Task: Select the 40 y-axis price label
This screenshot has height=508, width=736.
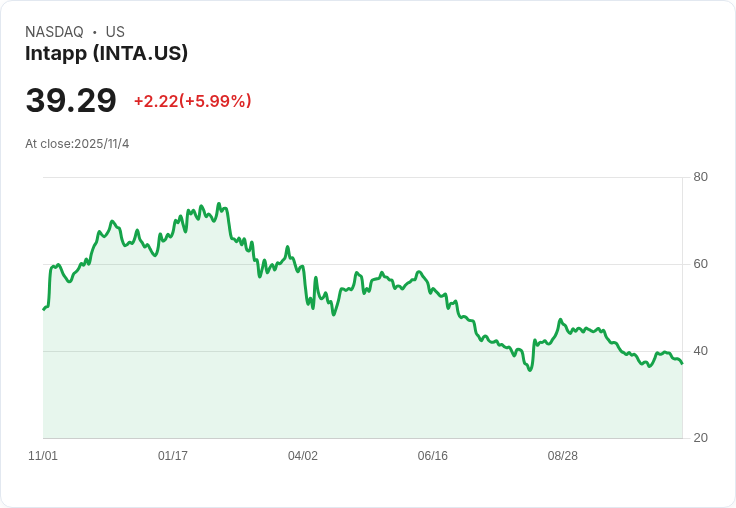Action: 701,351
